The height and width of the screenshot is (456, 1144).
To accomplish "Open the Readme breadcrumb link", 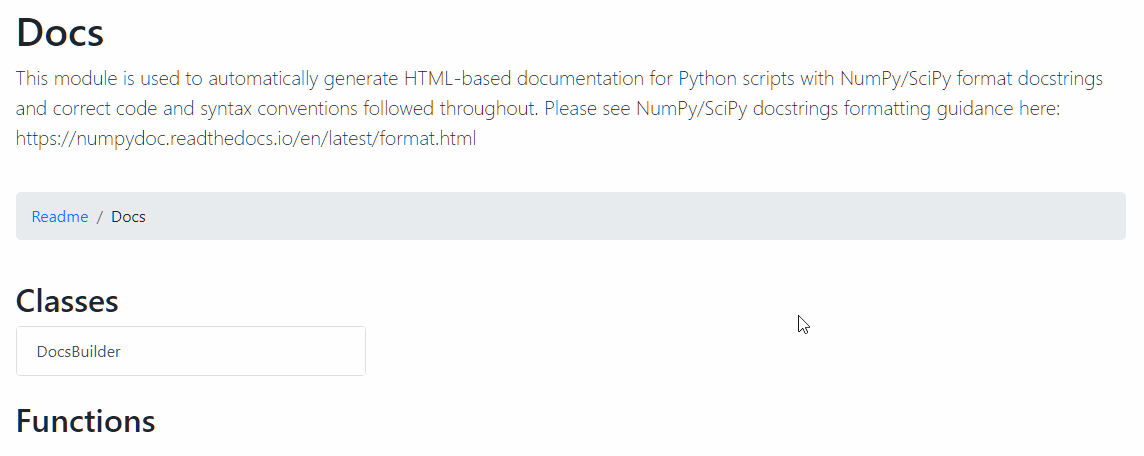I will click(60, 217).
